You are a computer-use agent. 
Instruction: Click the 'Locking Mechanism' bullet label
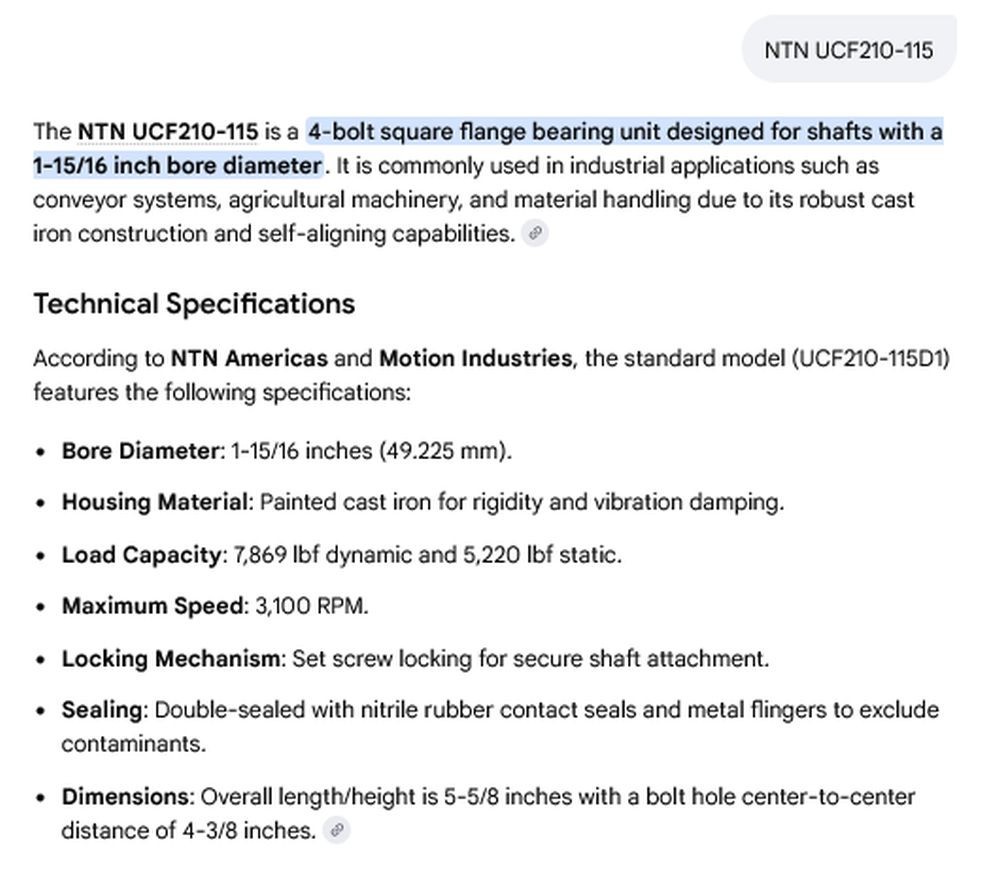[170, 658]
